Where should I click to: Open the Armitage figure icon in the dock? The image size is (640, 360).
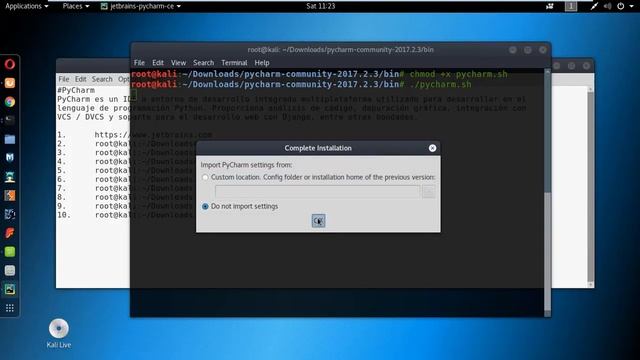(x=10, y=177)
